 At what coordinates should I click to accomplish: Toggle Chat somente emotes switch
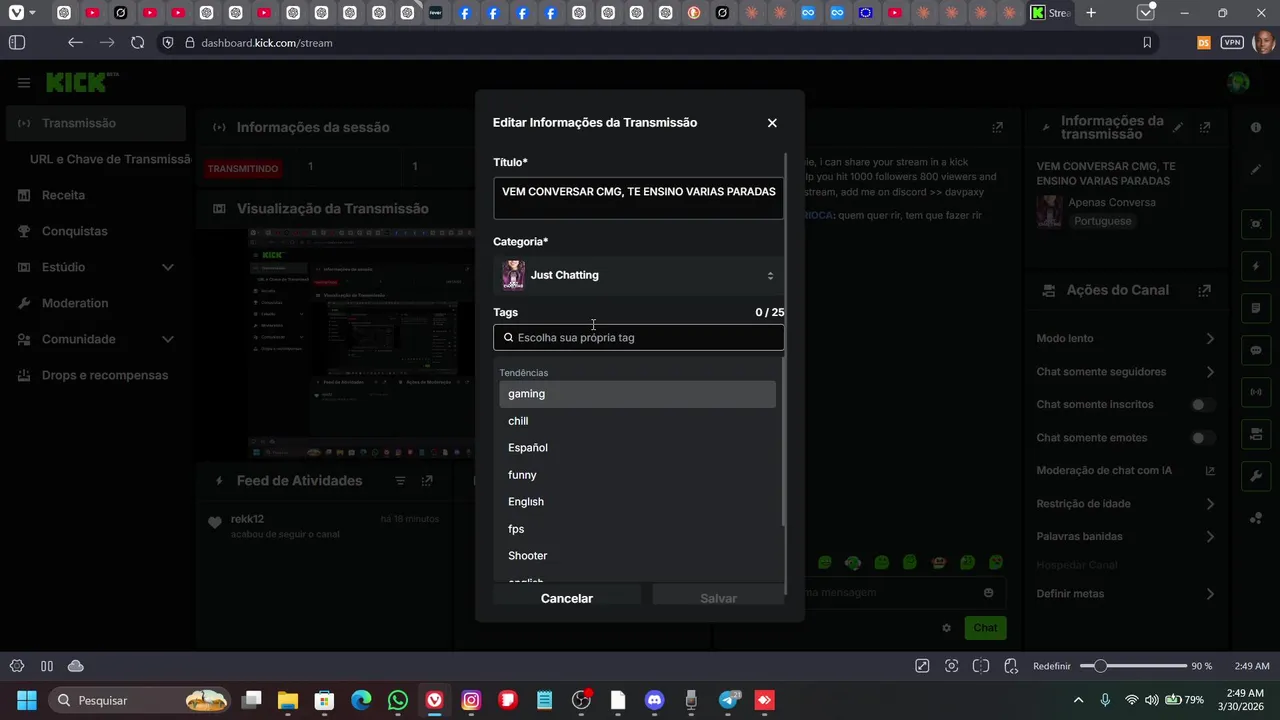point(1203,438)
